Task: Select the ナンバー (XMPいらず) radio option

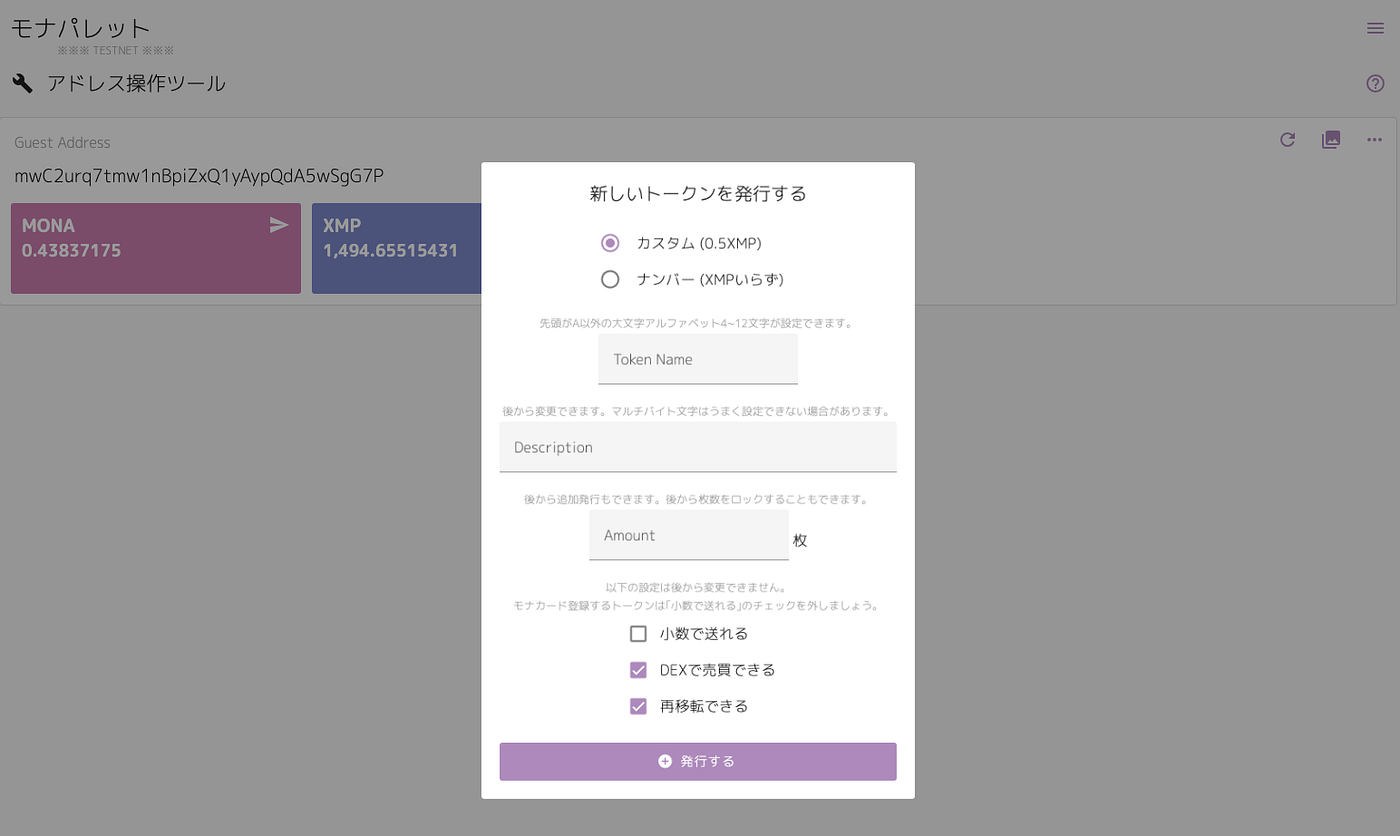Action: pos(610,280)
